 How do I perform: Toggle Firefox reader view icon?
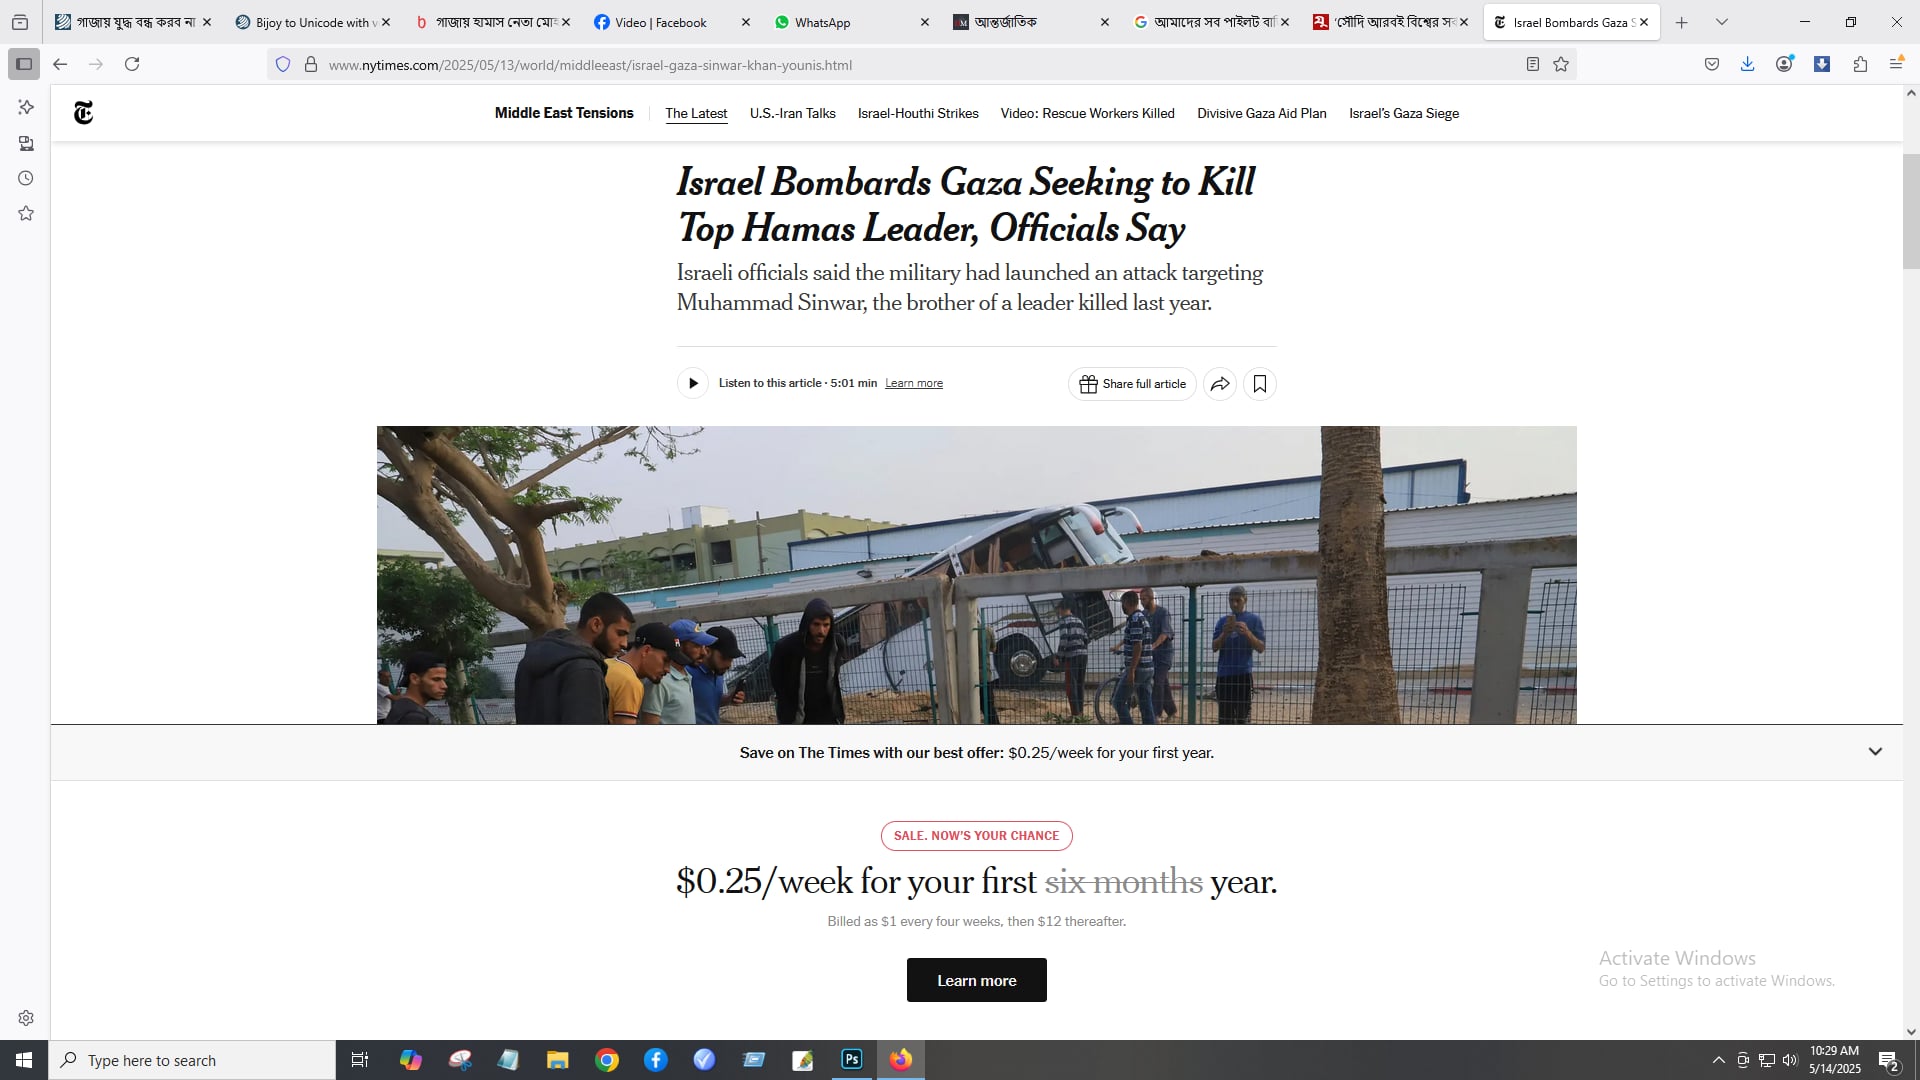pyautogui.click(x=1532, y=65)
